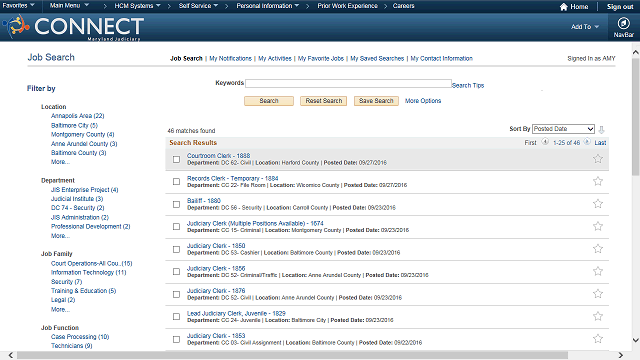
Task: Favorite the Bailiff - 1880 job star
Action: 598,204
